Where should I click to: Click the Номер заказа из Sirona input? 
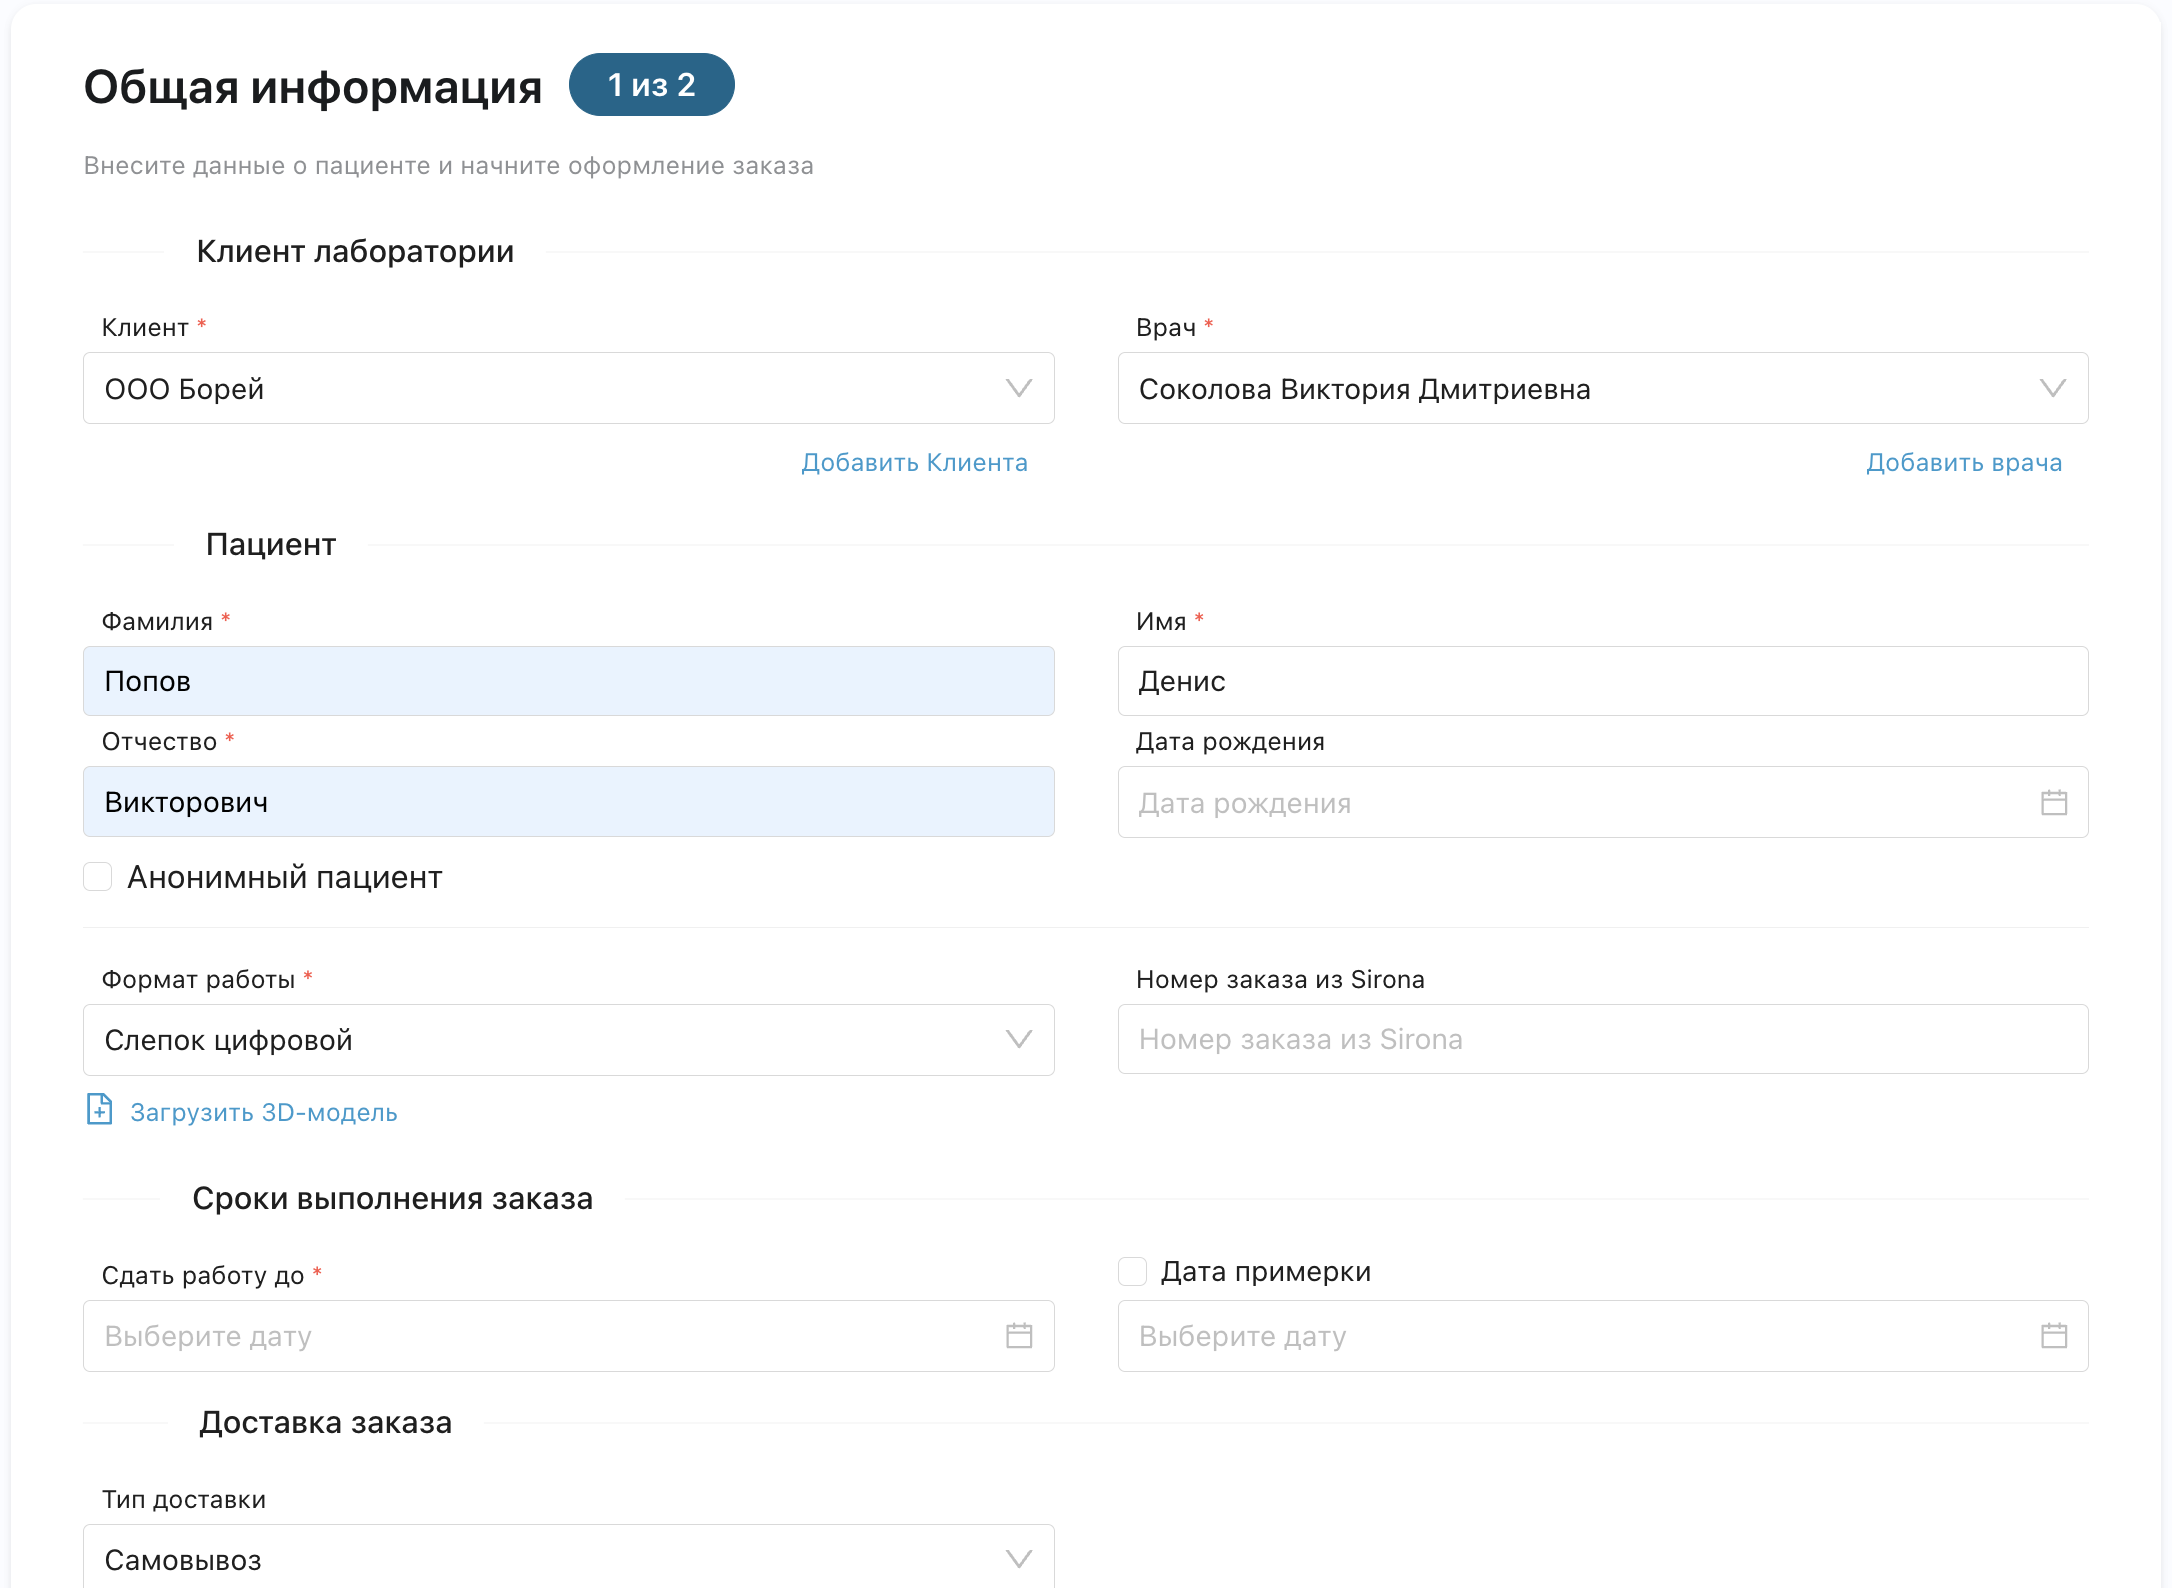coord(1602,1040)
